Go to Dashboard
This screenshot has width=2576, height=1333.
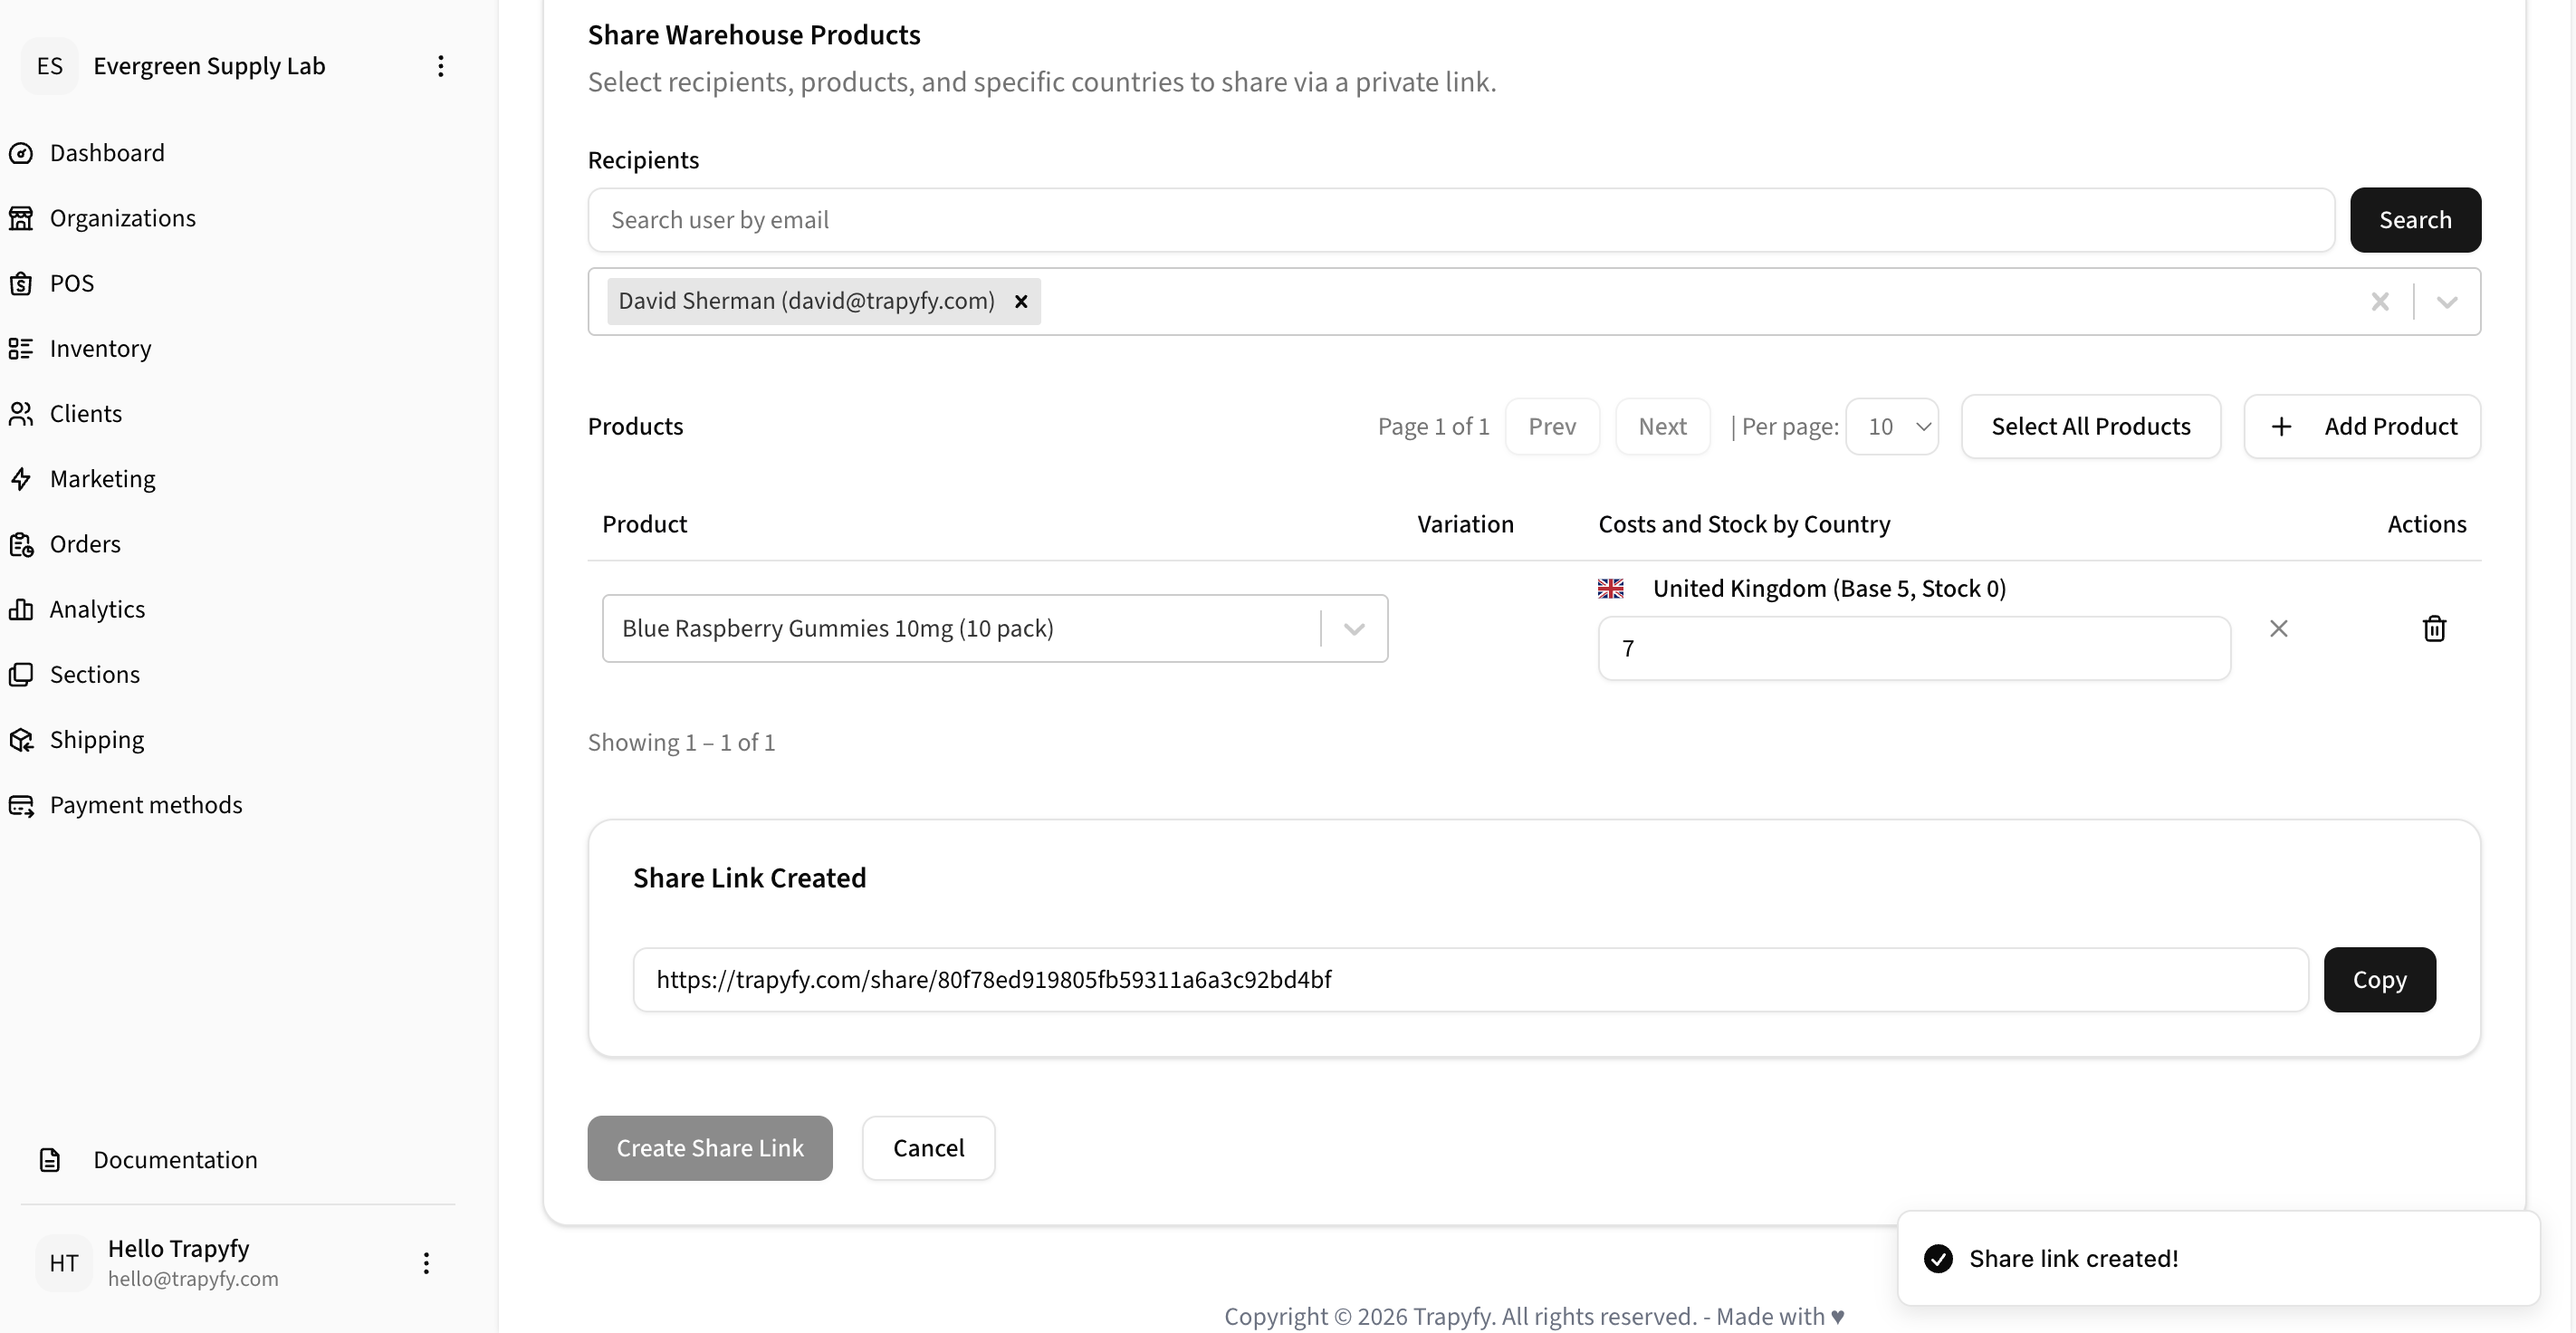click(107, 153)
